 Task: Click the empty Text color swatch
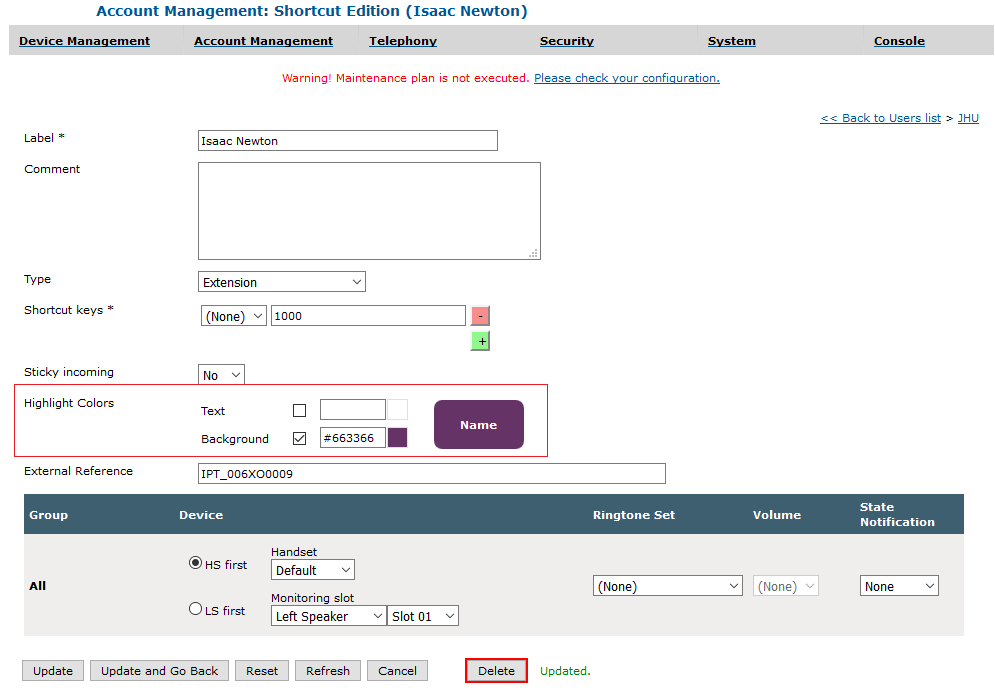(397, 410)
